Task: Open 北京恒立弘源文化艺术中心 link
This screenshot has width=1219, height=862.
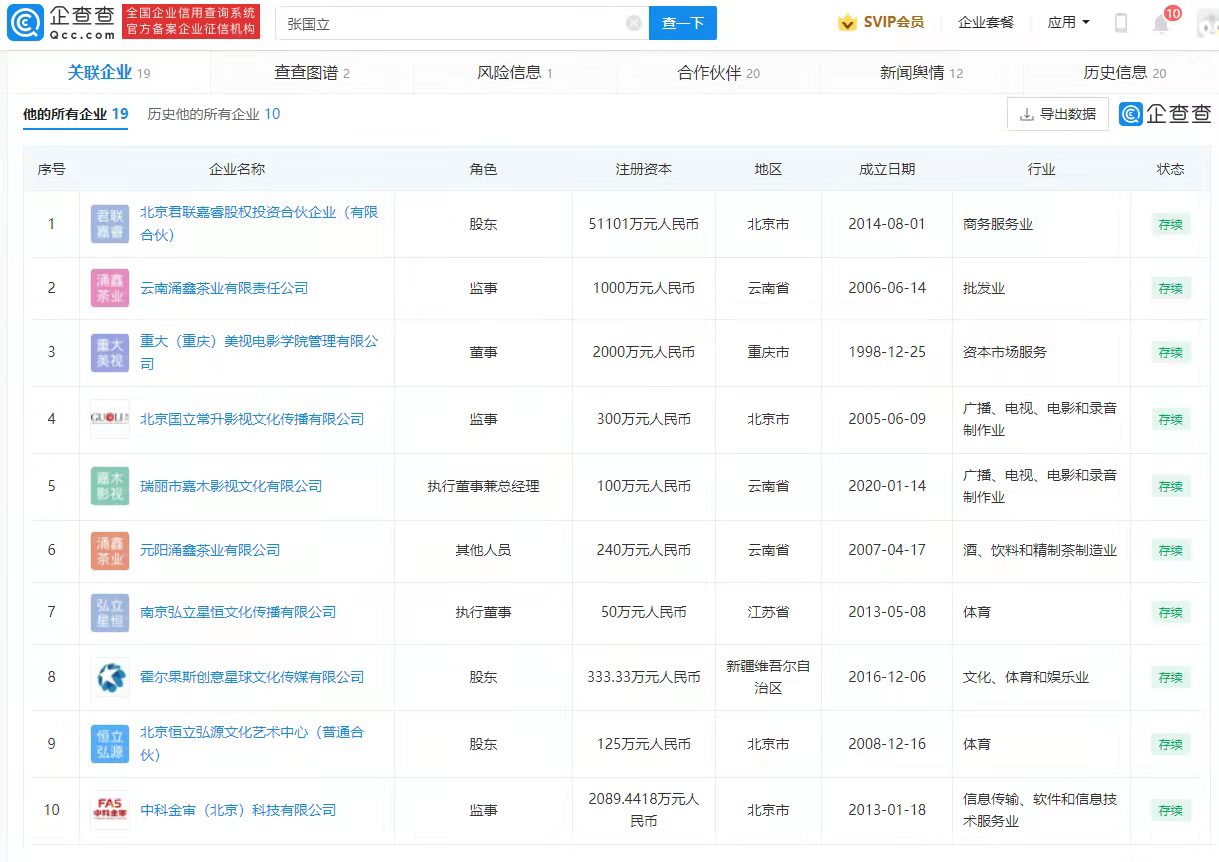Action: [x=252, y=743]
